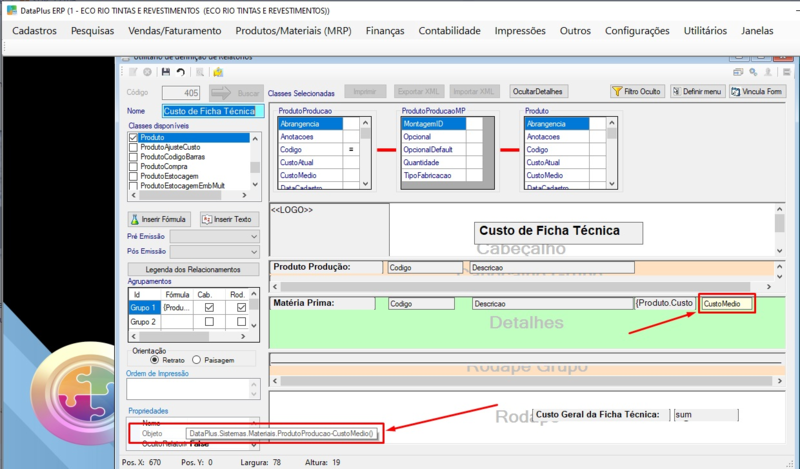The height and width of the screenshot is (469, 800).
Task: Select MontagemID in ProdutoProducaoMP list
Action: click(x=433, y=124)
